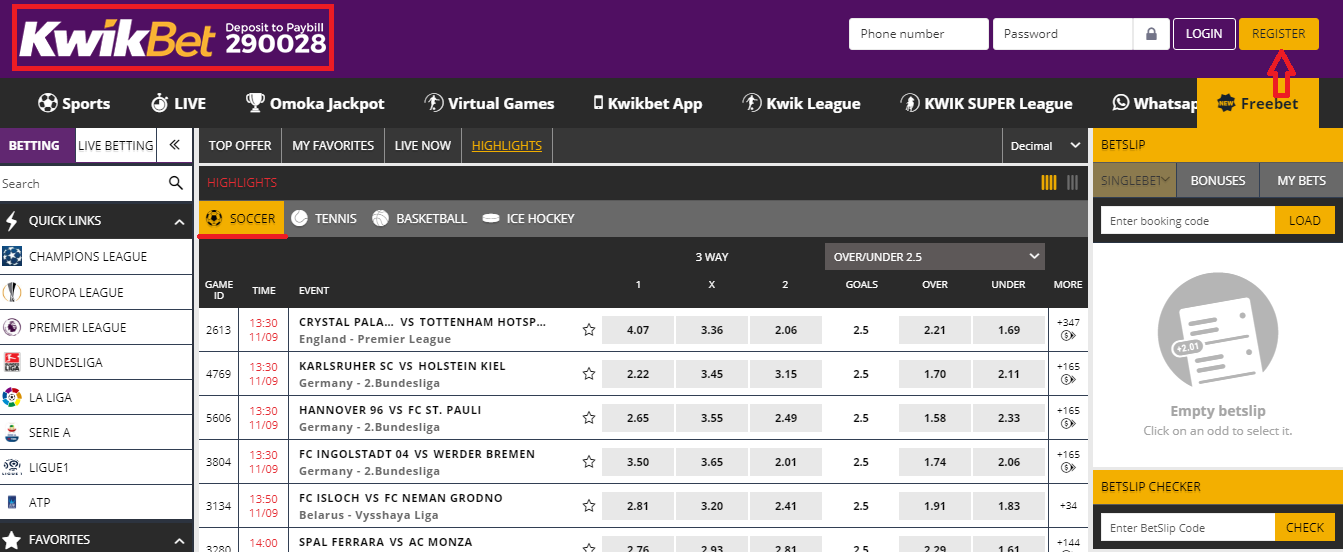Click the Europa League icon
Screen dimensions: 1343x552
click(x=12, y=292)
